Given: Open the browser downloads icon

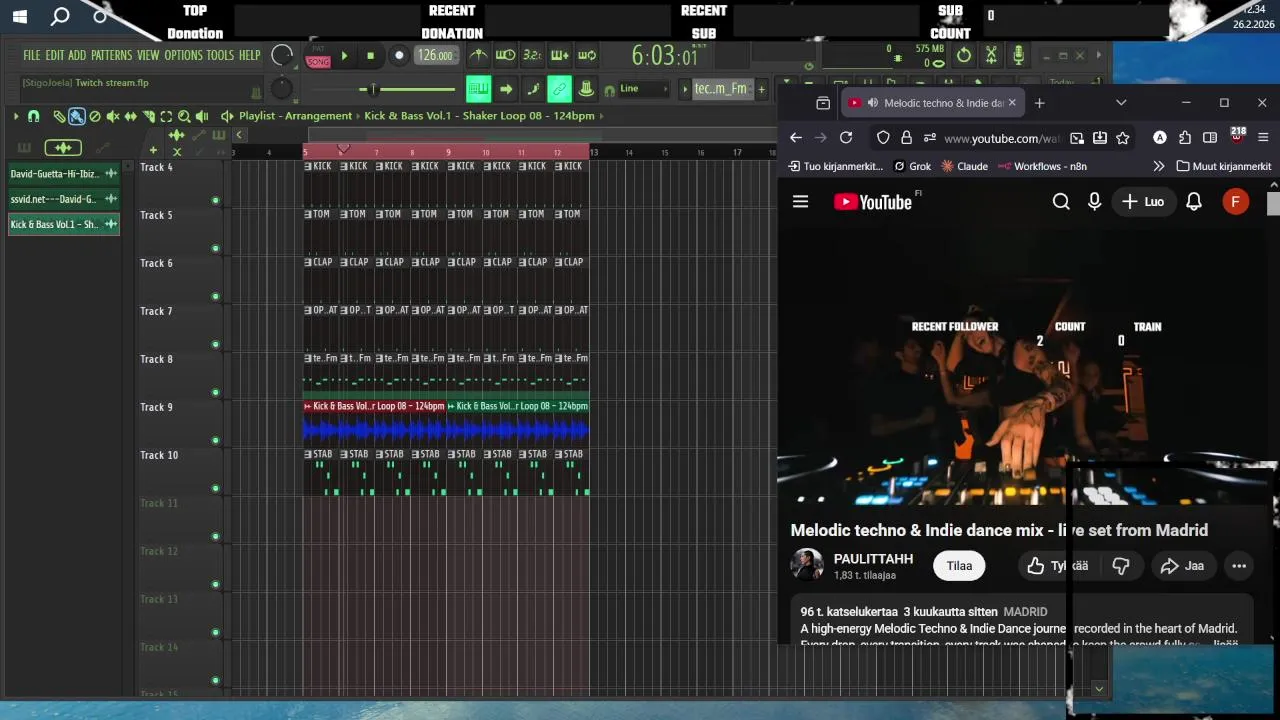Looking at the screenshot, I should [1100, 138].
